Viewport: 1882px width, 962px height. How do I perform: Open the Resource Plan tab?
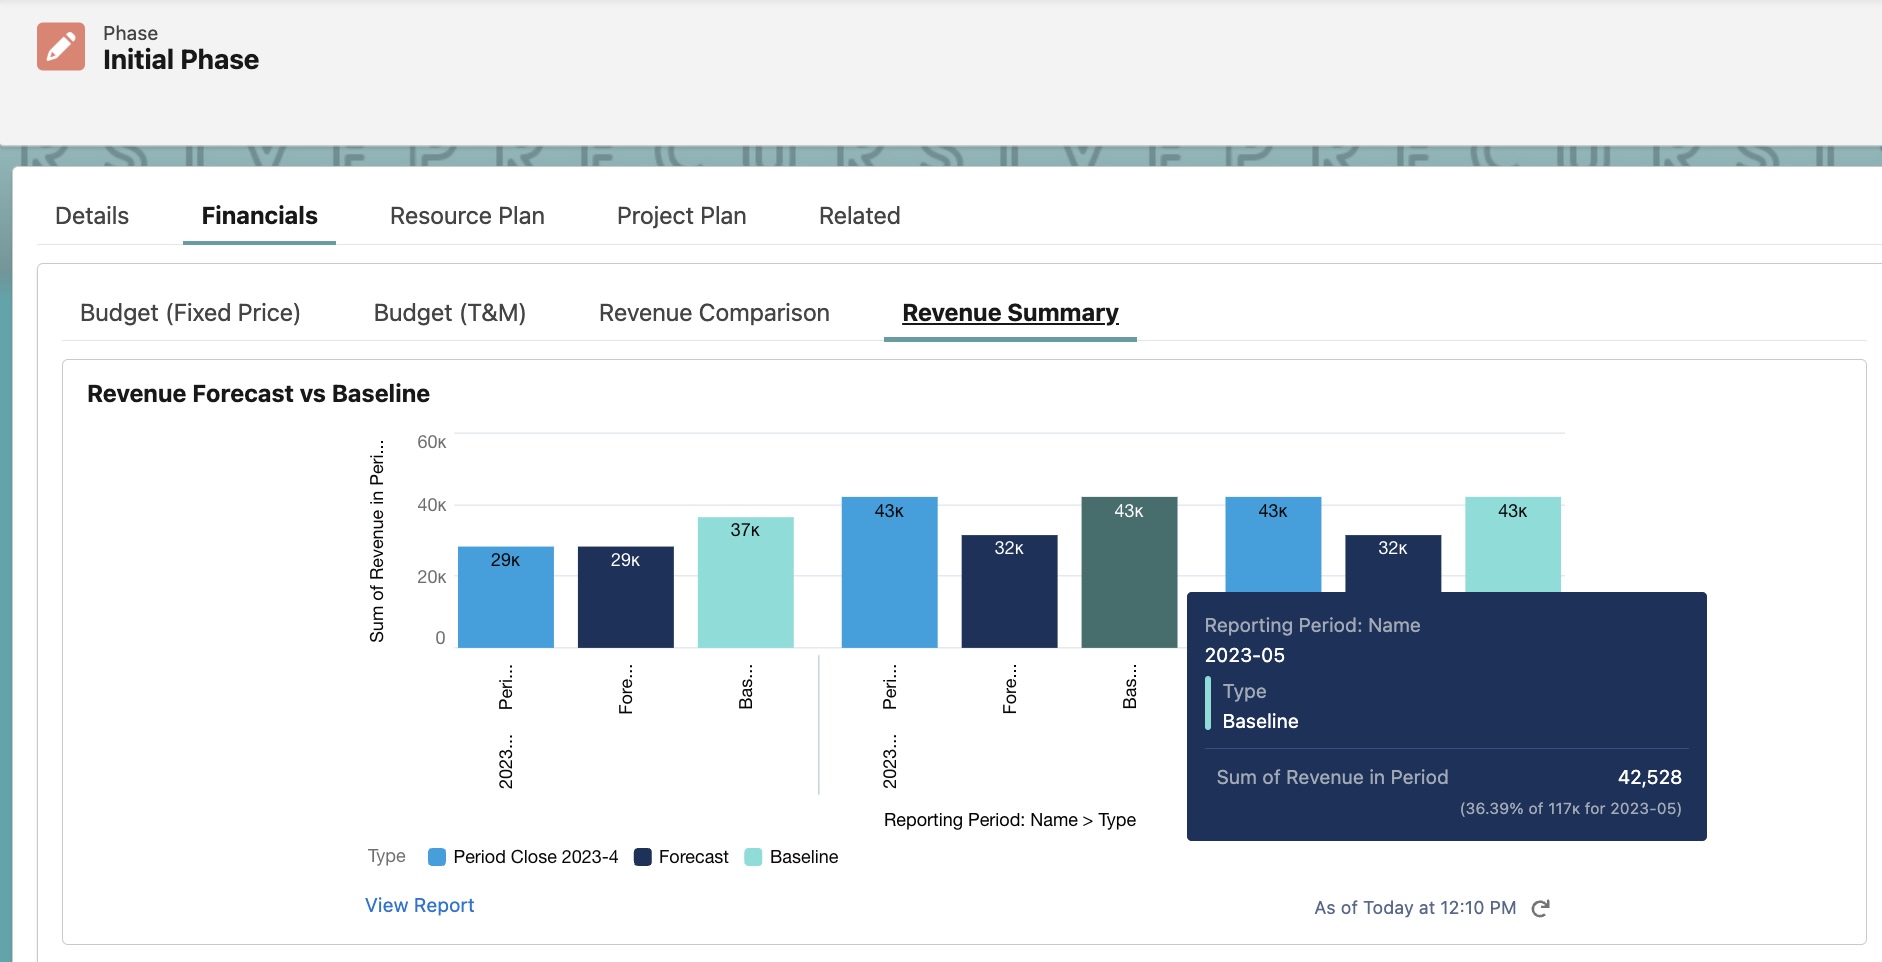point(466,215)
